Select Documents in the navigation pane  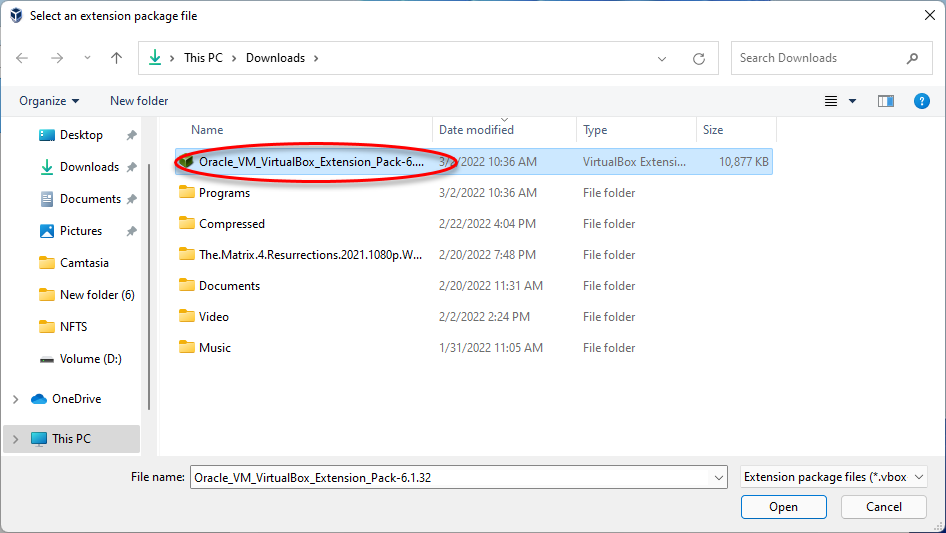click(90, 199)
